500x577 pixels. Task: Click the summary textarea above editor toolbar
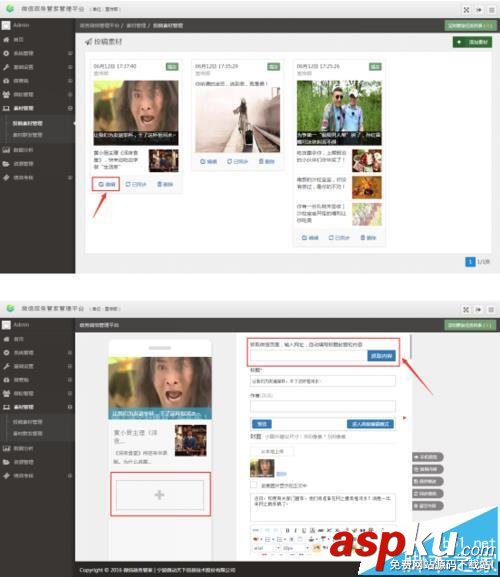[x=323, y=507]
